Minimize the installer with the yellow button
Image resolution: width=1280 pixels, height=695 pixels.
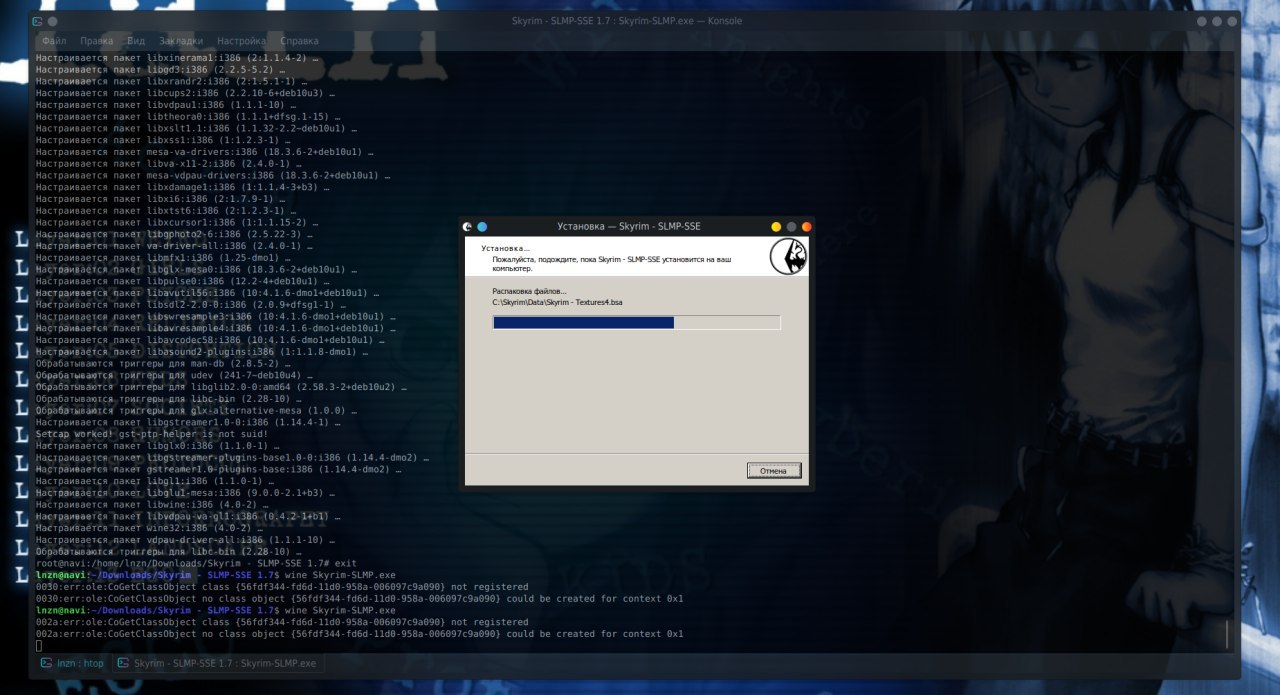point(776,227)
